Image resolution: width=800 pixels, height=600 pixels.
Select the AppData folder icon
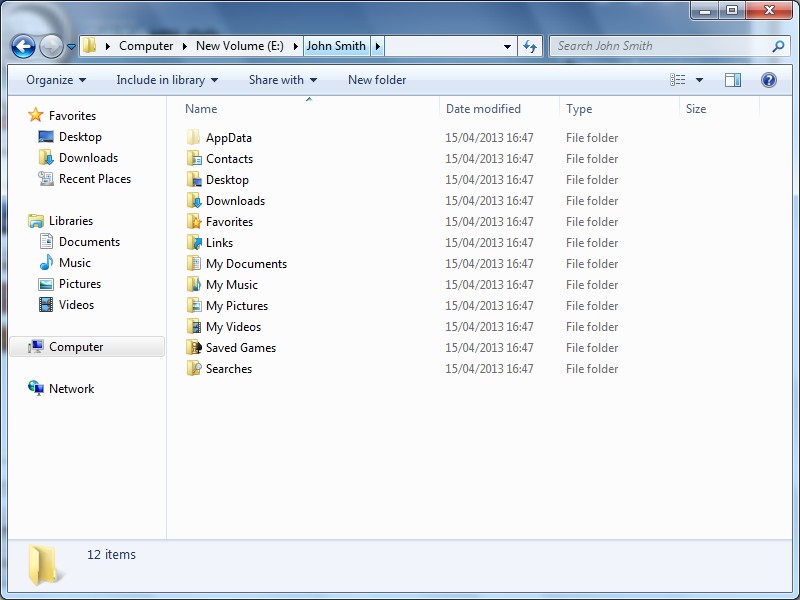tap(194, 137)
